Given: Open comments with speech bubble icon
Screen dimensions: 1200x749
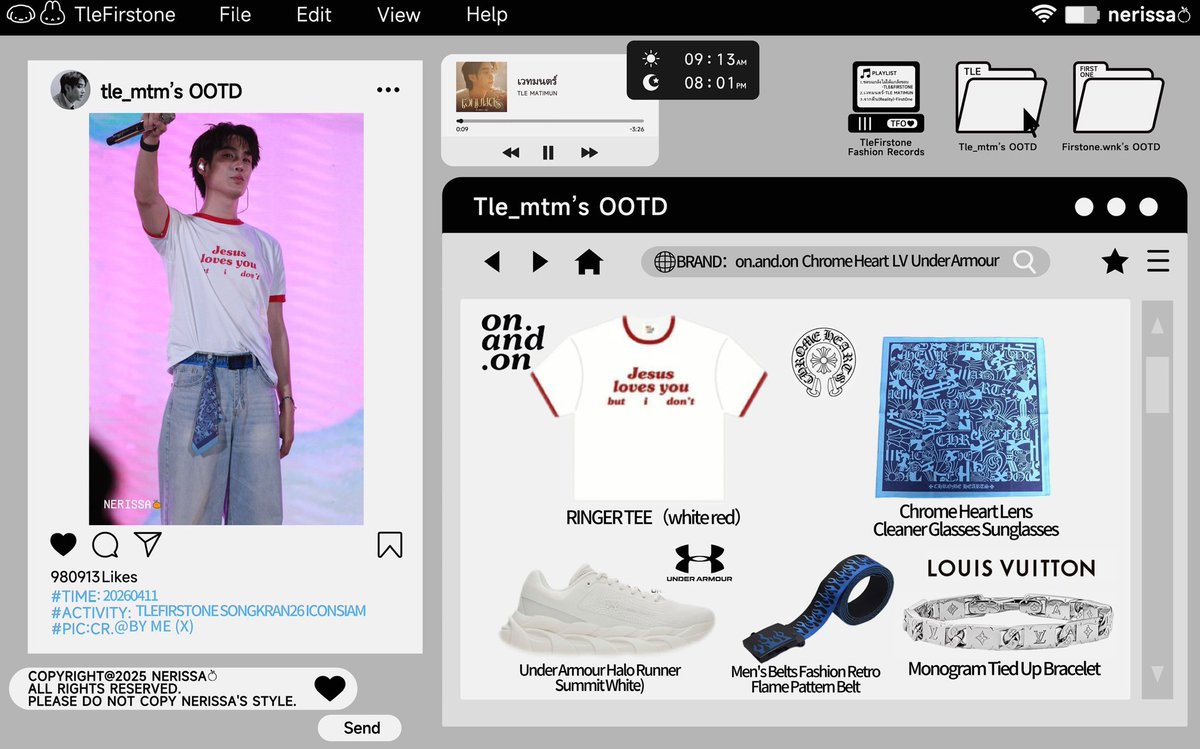Looking at the screenshot, I should click(105, 545).
